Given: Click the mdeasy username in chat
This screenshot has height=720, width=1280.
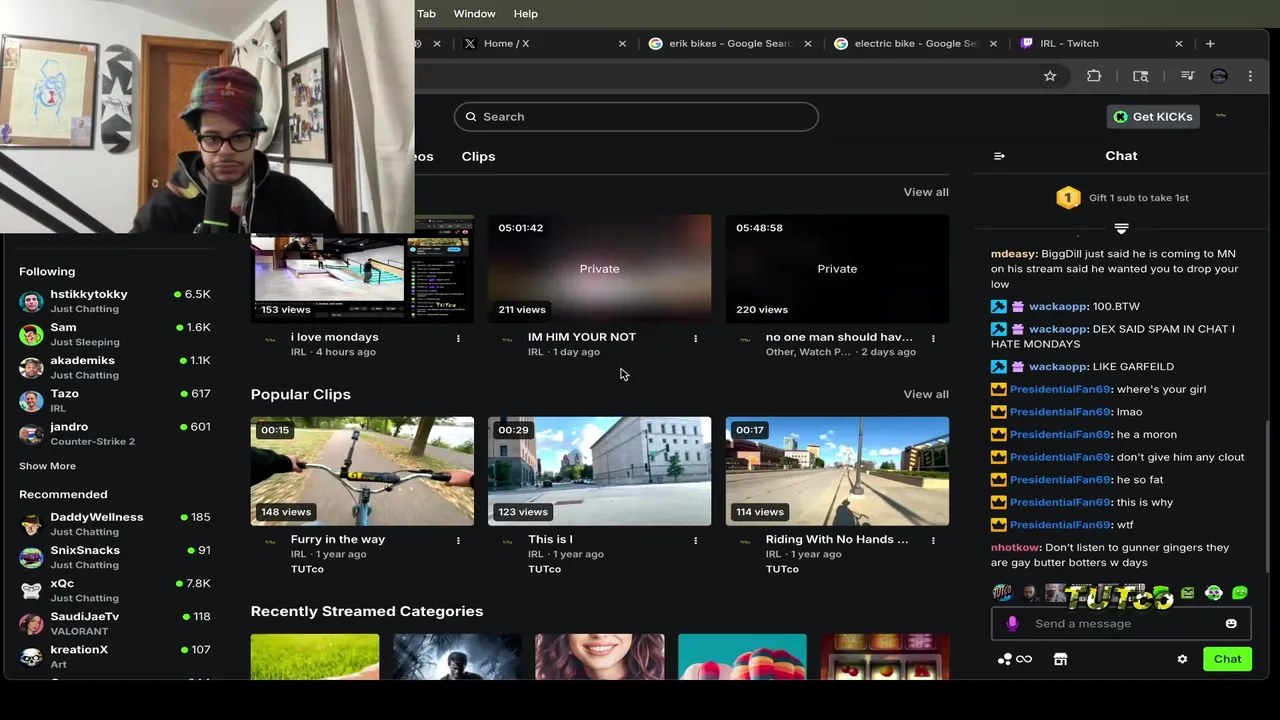Looking at the screenshot, I should pos(1013,254).
